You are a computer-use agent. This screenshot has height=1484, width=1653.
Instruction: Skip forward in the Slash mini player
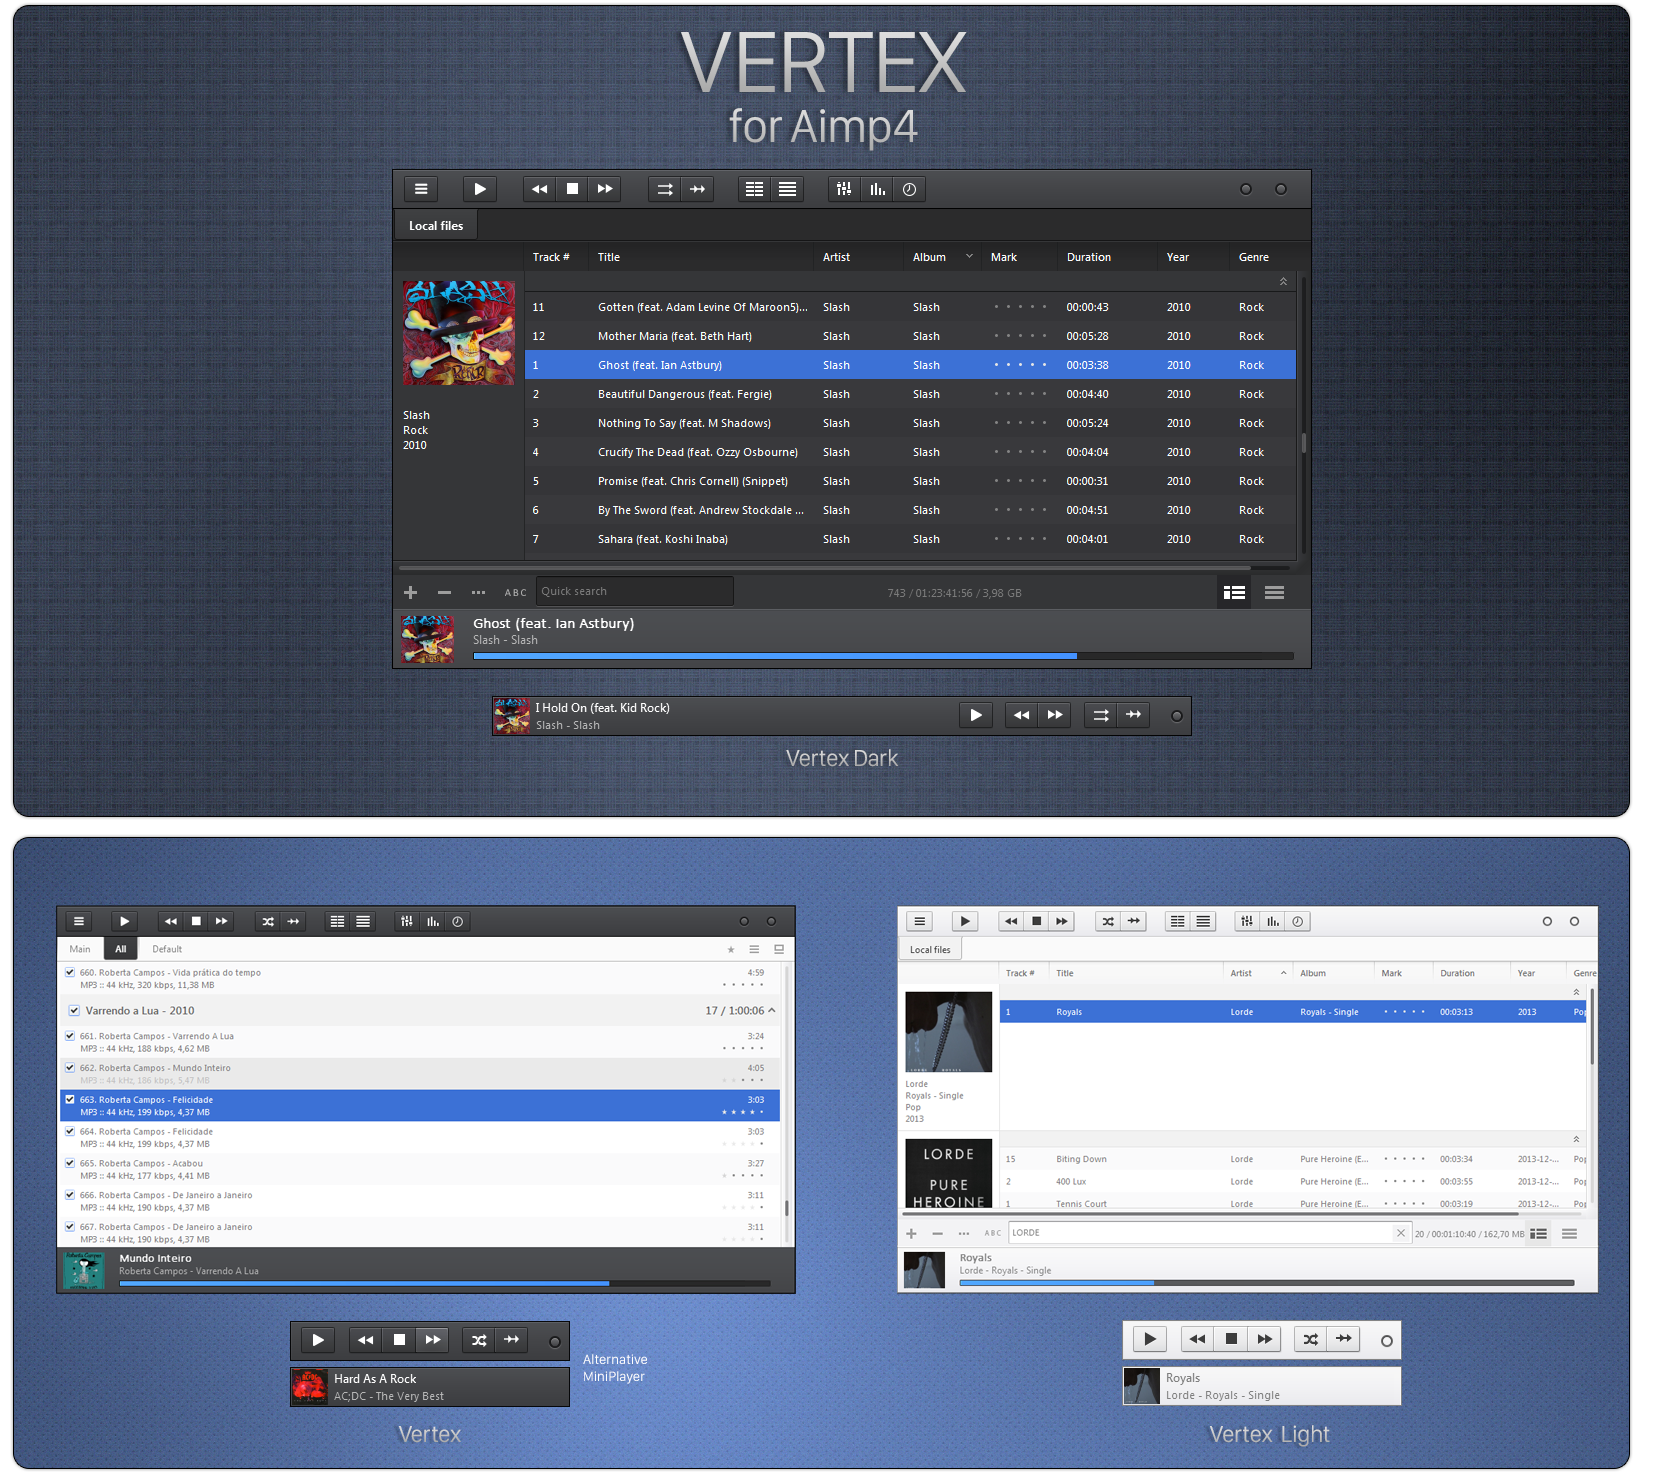1055,715
